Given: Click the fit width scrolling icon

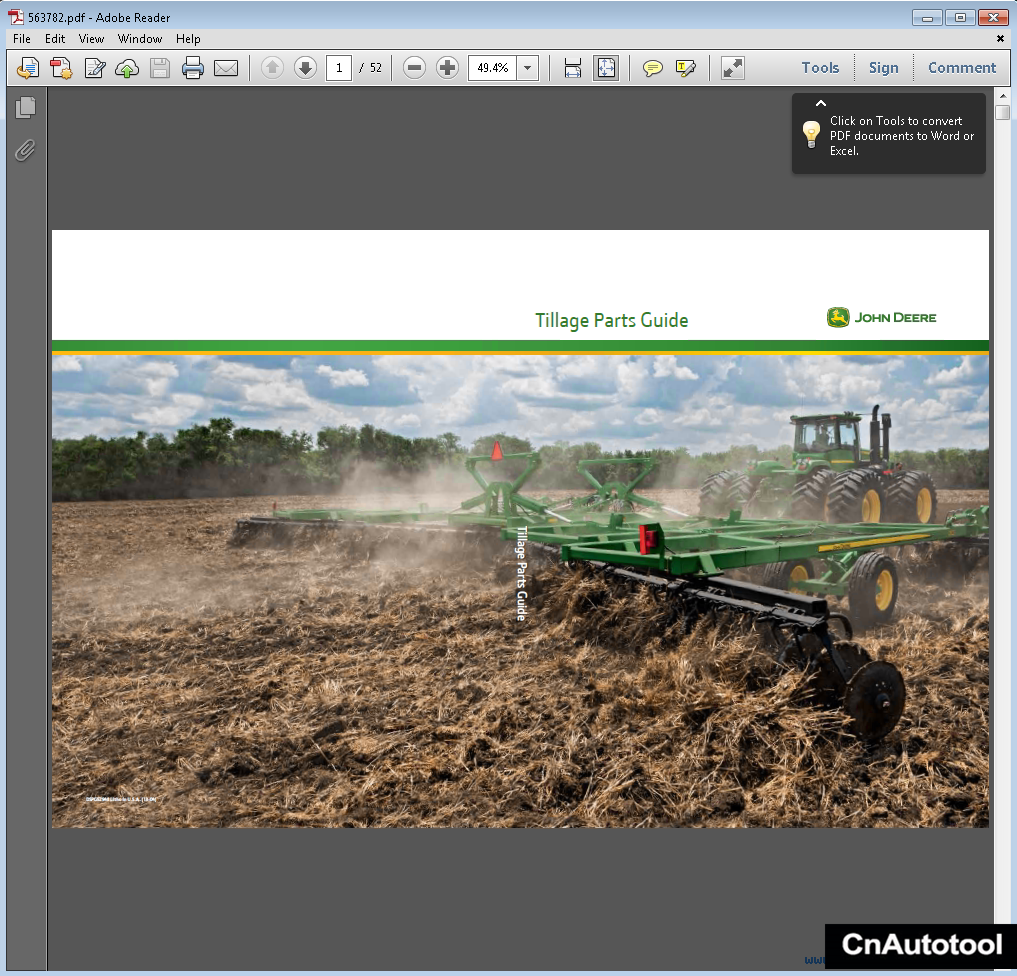Looking at the screenshot, I should pyautogui.click(x=573, y=68).
